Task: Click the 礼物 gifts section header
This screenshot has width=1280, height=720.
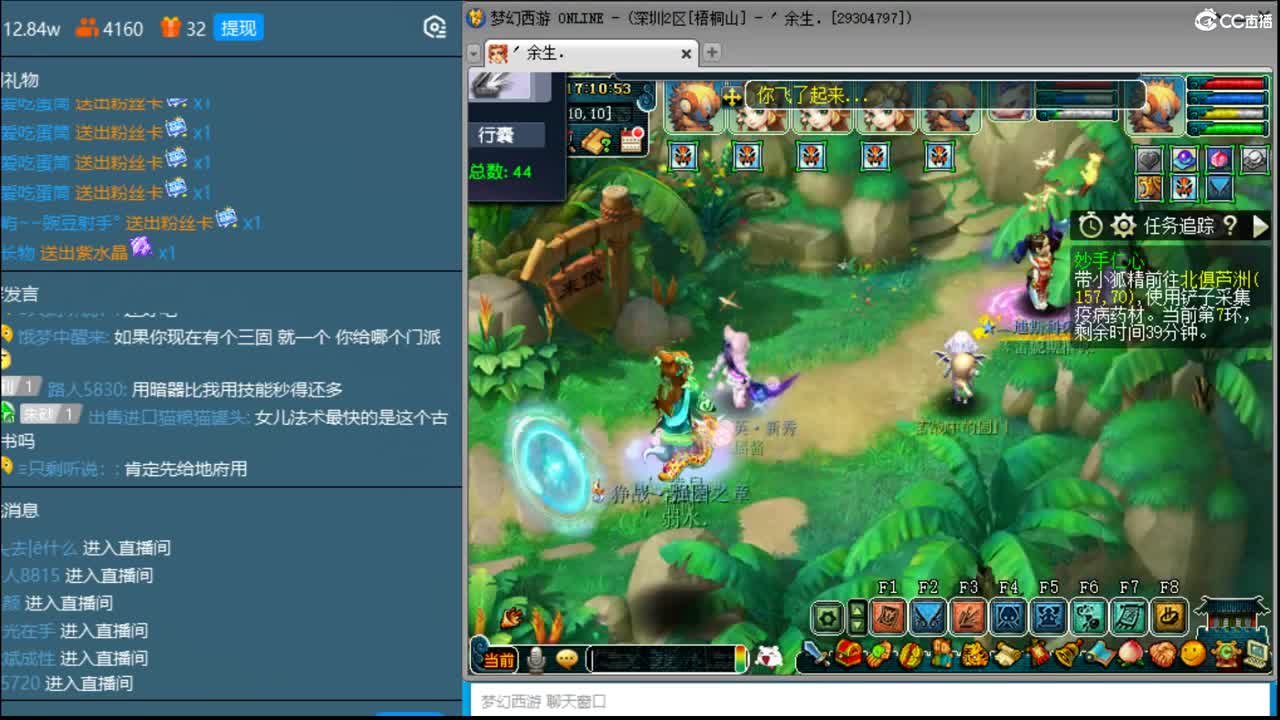Action: (x=20, y=80)
